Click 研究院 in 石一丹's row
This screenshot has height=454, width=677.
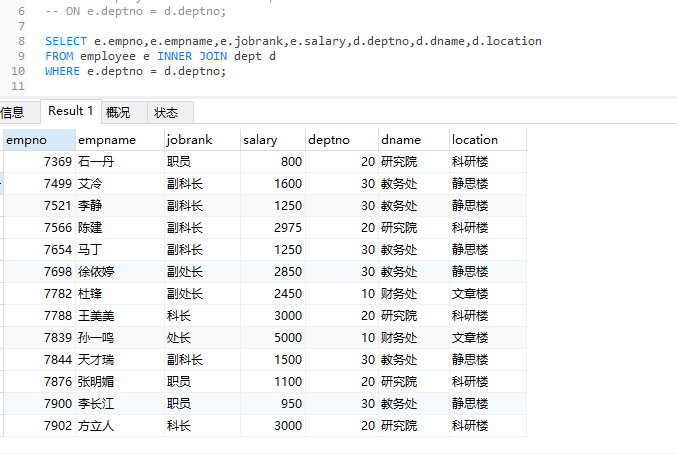414,162
